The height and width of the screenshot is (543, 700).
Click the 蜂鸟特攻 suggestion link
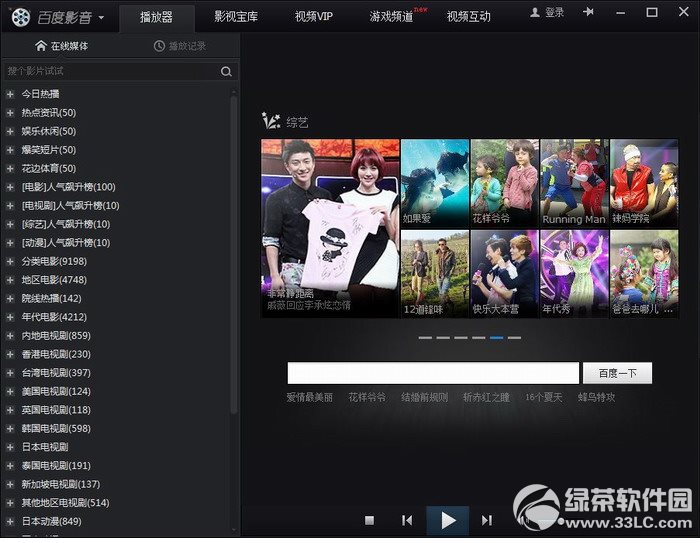point(596,397)
